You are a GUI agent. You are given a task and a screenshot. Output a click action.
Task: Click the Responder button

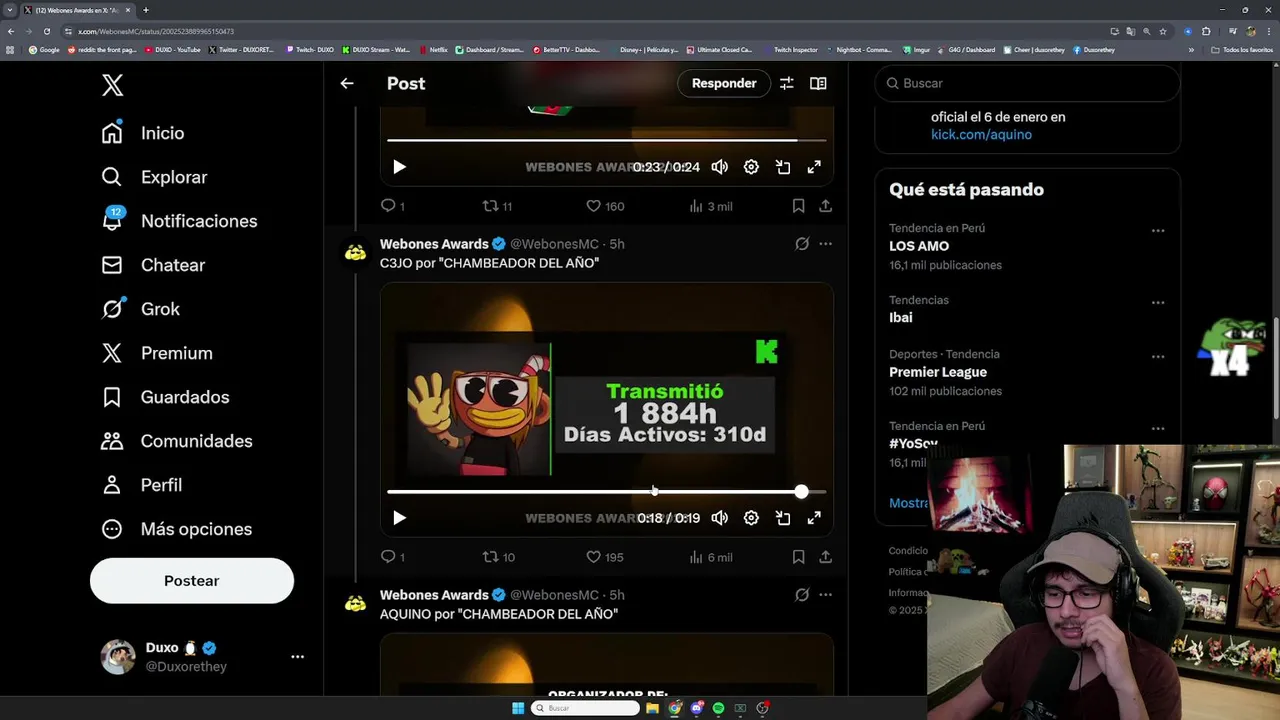point(724,83)
